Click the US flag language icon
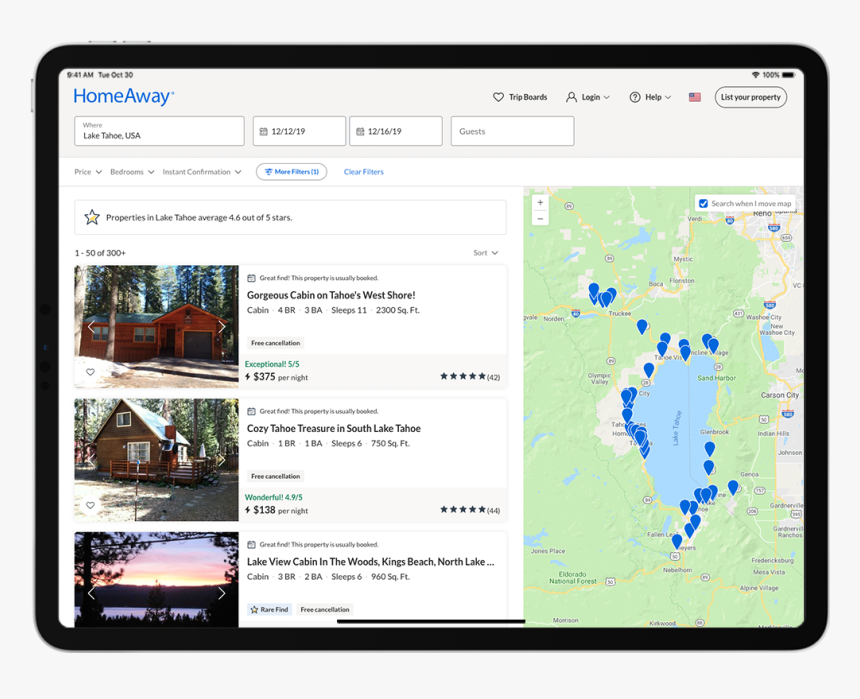 click(695, 97)
